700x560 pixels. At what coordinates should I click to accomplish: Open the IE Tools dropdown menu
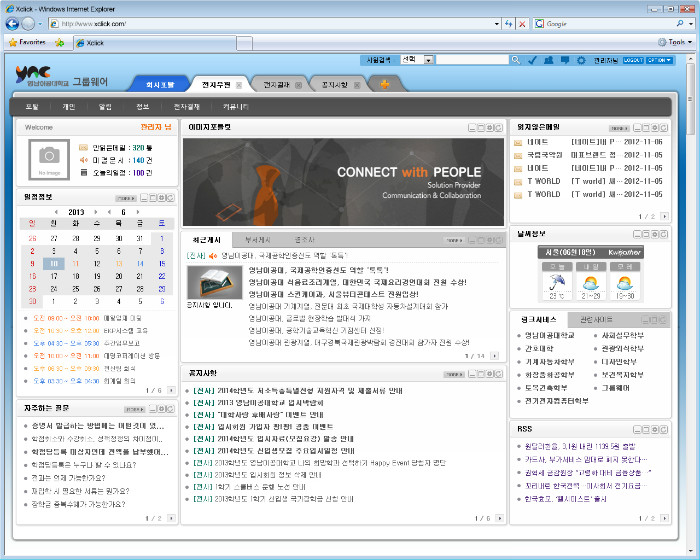(678, 43)
